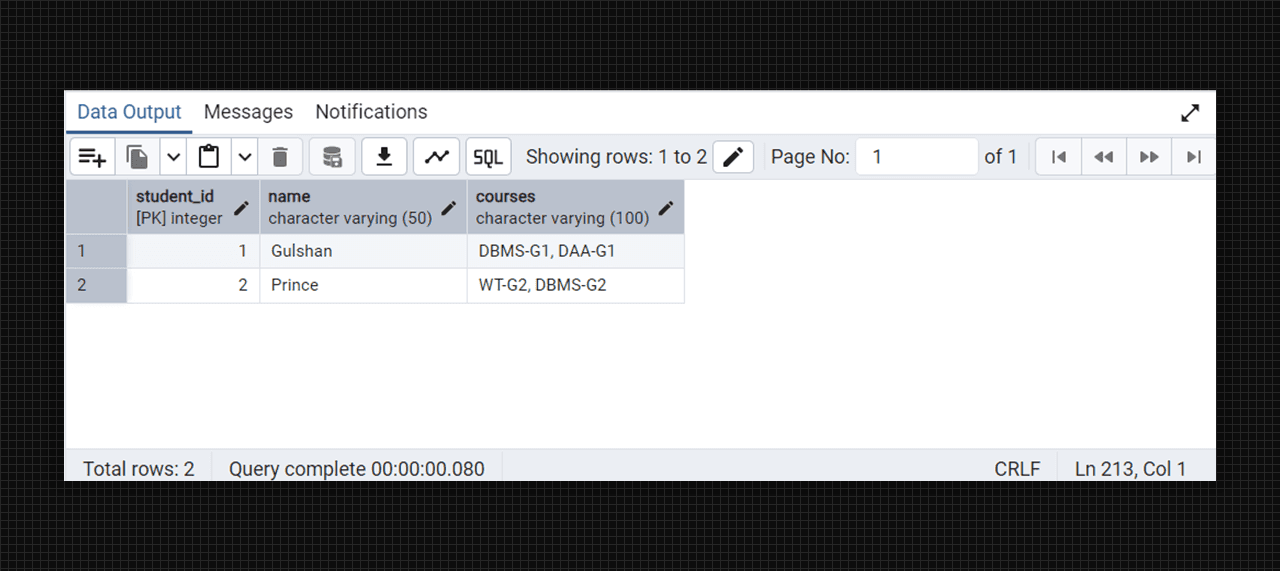This screenshot has height=571, width=1280.
Task: Click the Save data changes icon
Action: 332,157
